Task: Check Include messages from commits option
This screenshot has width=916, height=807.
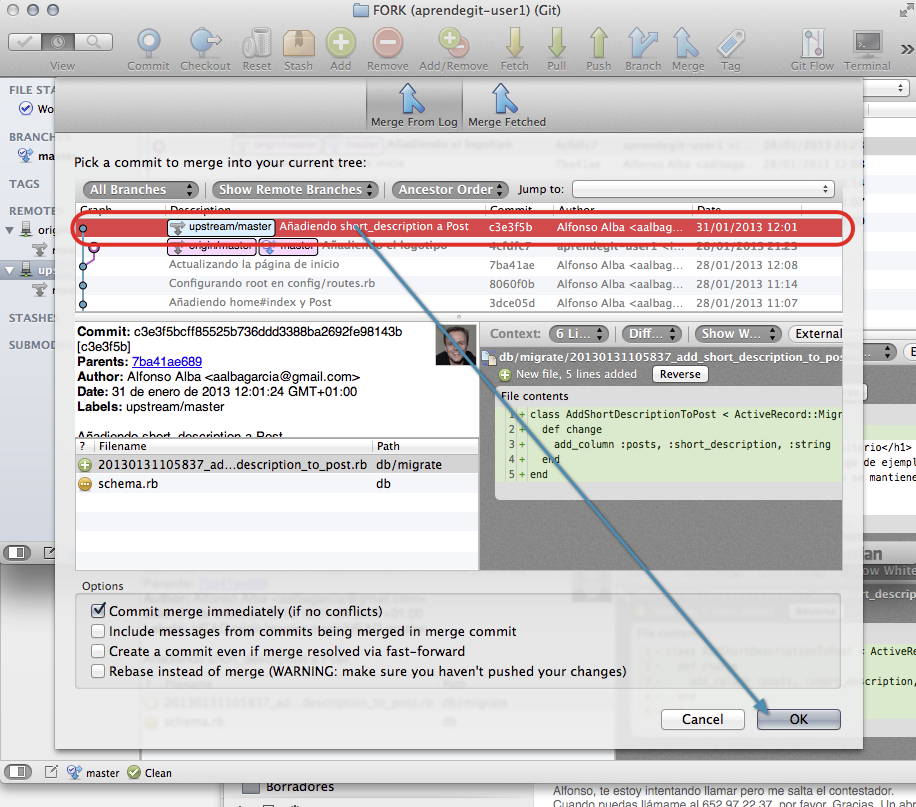Action: click(x=98, y=631)
